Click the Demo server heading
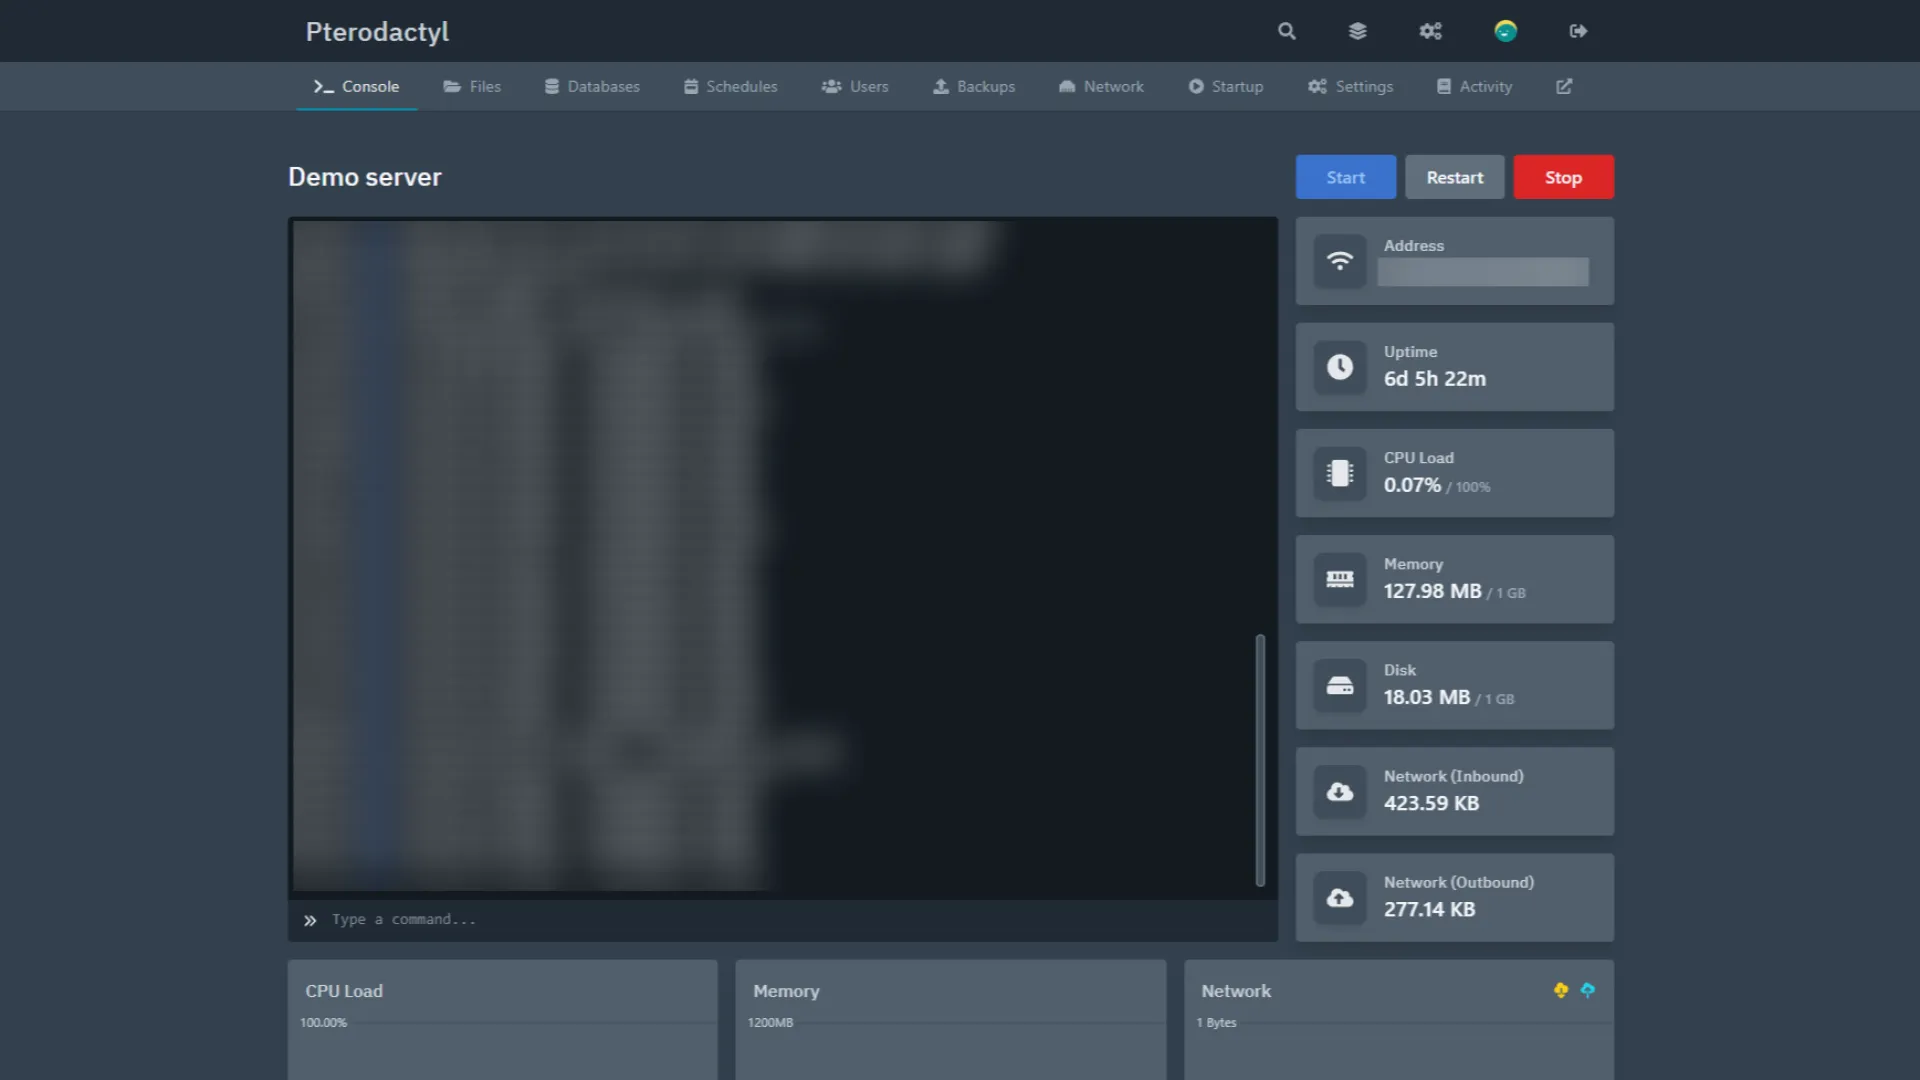The height and width of the screenshot is (1080, 1920). 365,177
